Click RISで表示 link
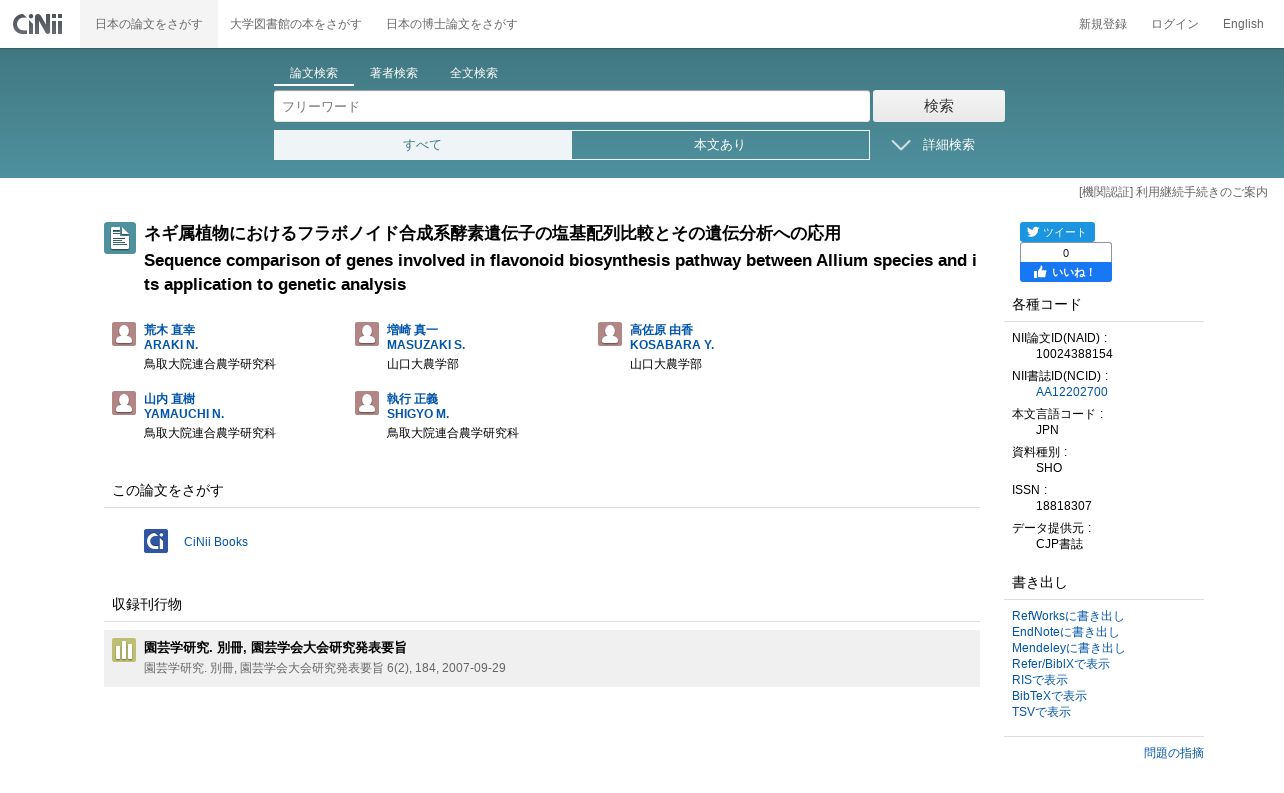 pos(1040,680)
